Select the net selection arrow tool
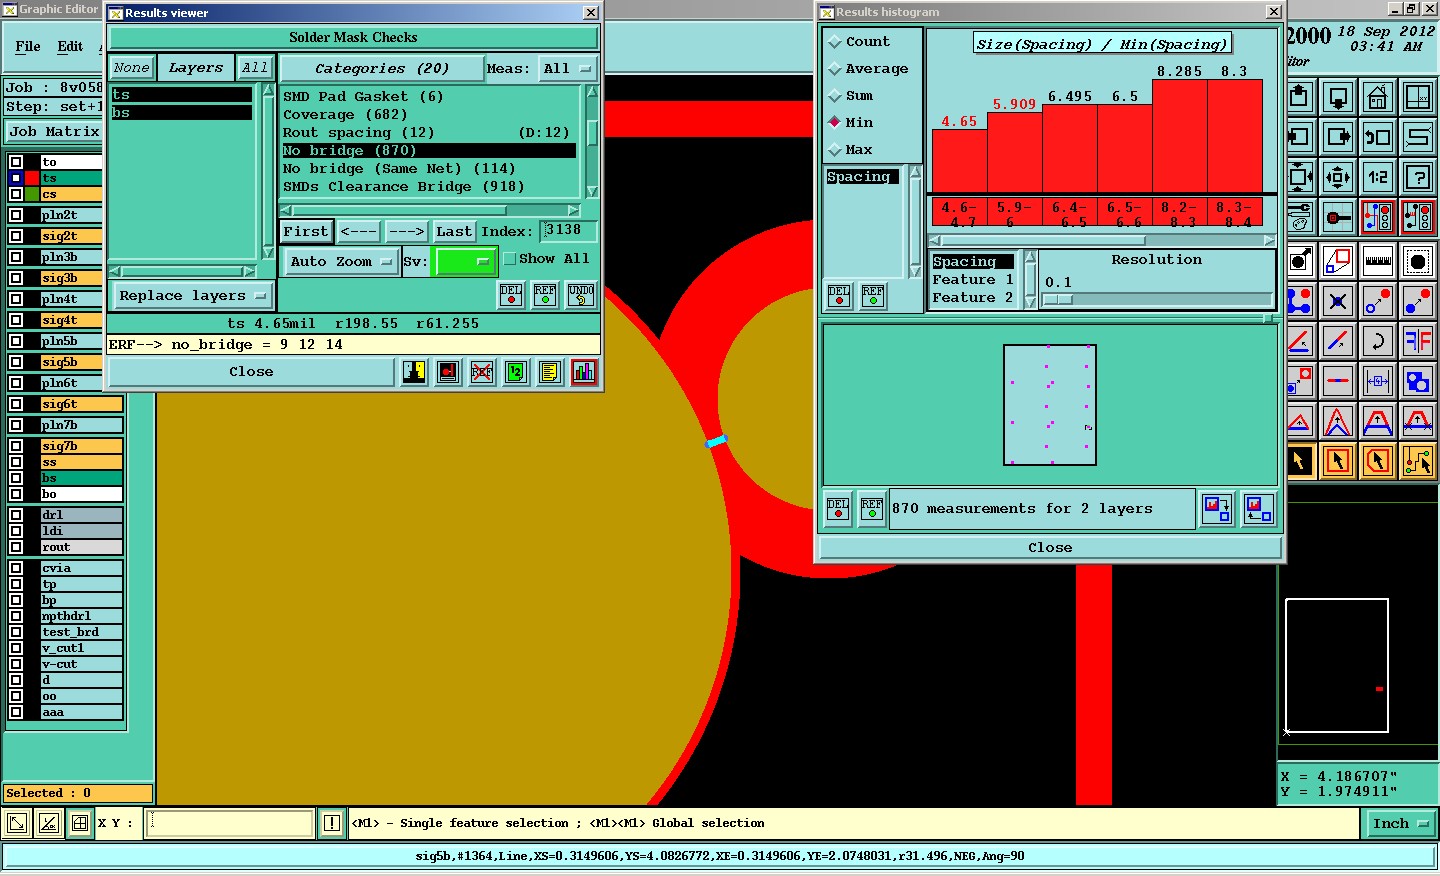This screenshot has height=876, width=1440. 1418,461
